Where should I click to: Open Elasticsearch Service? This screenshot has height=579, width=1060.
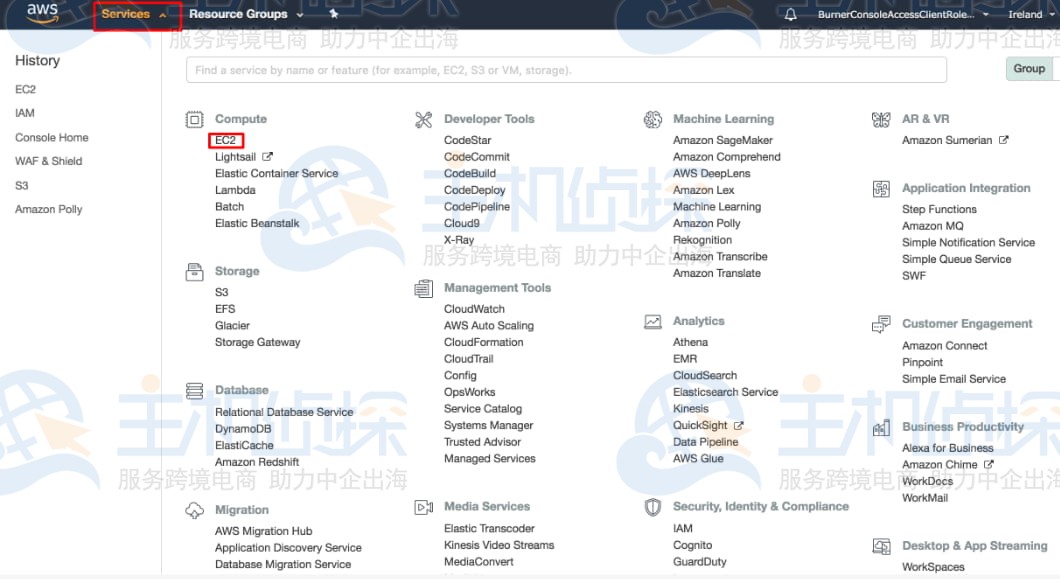(x=725, y=392)
